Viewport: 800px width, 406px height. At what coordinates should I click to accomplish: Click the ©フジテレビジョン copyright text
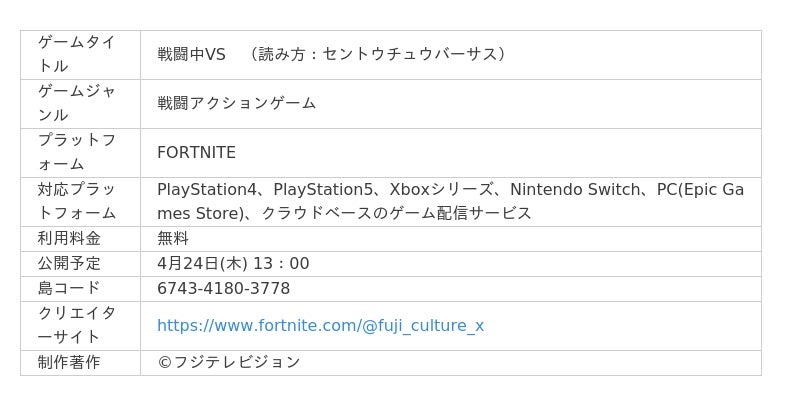[228, 362]
